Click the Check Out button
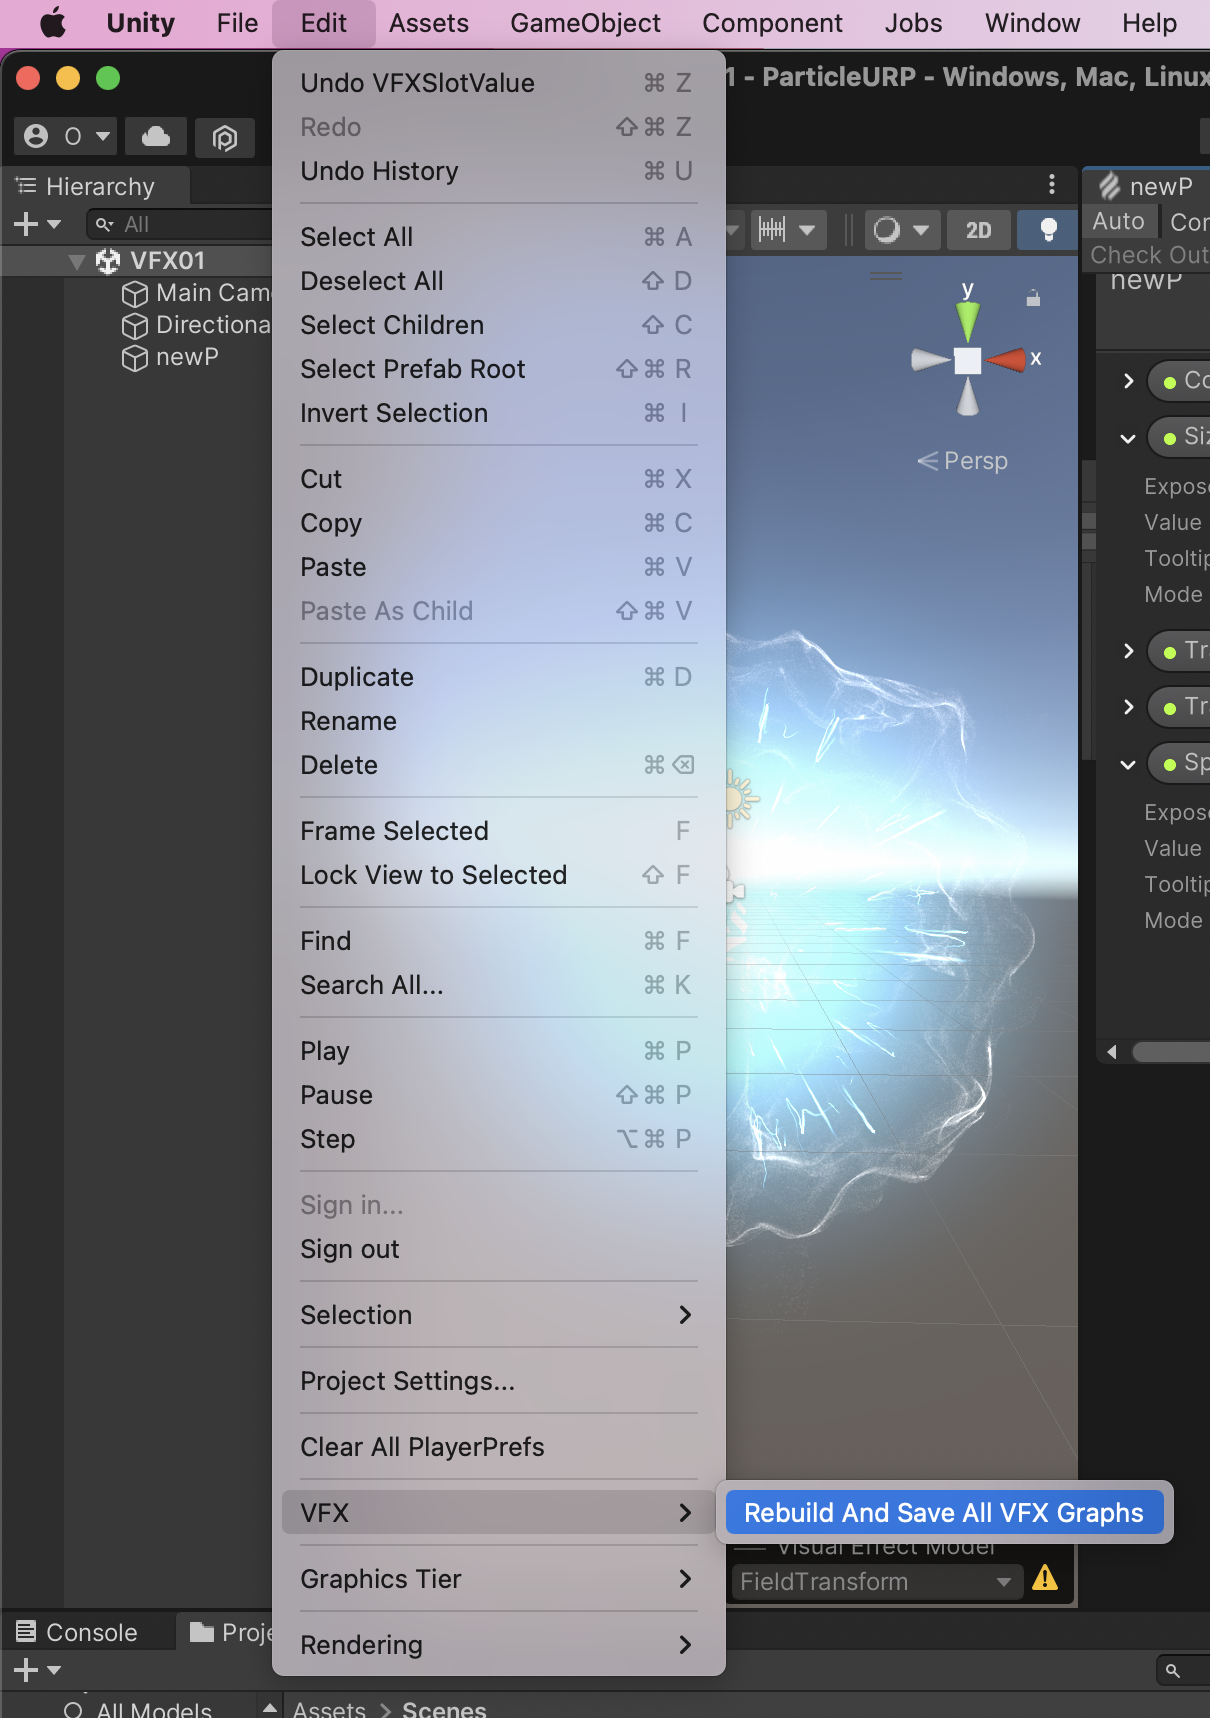 coord(1149,255)
